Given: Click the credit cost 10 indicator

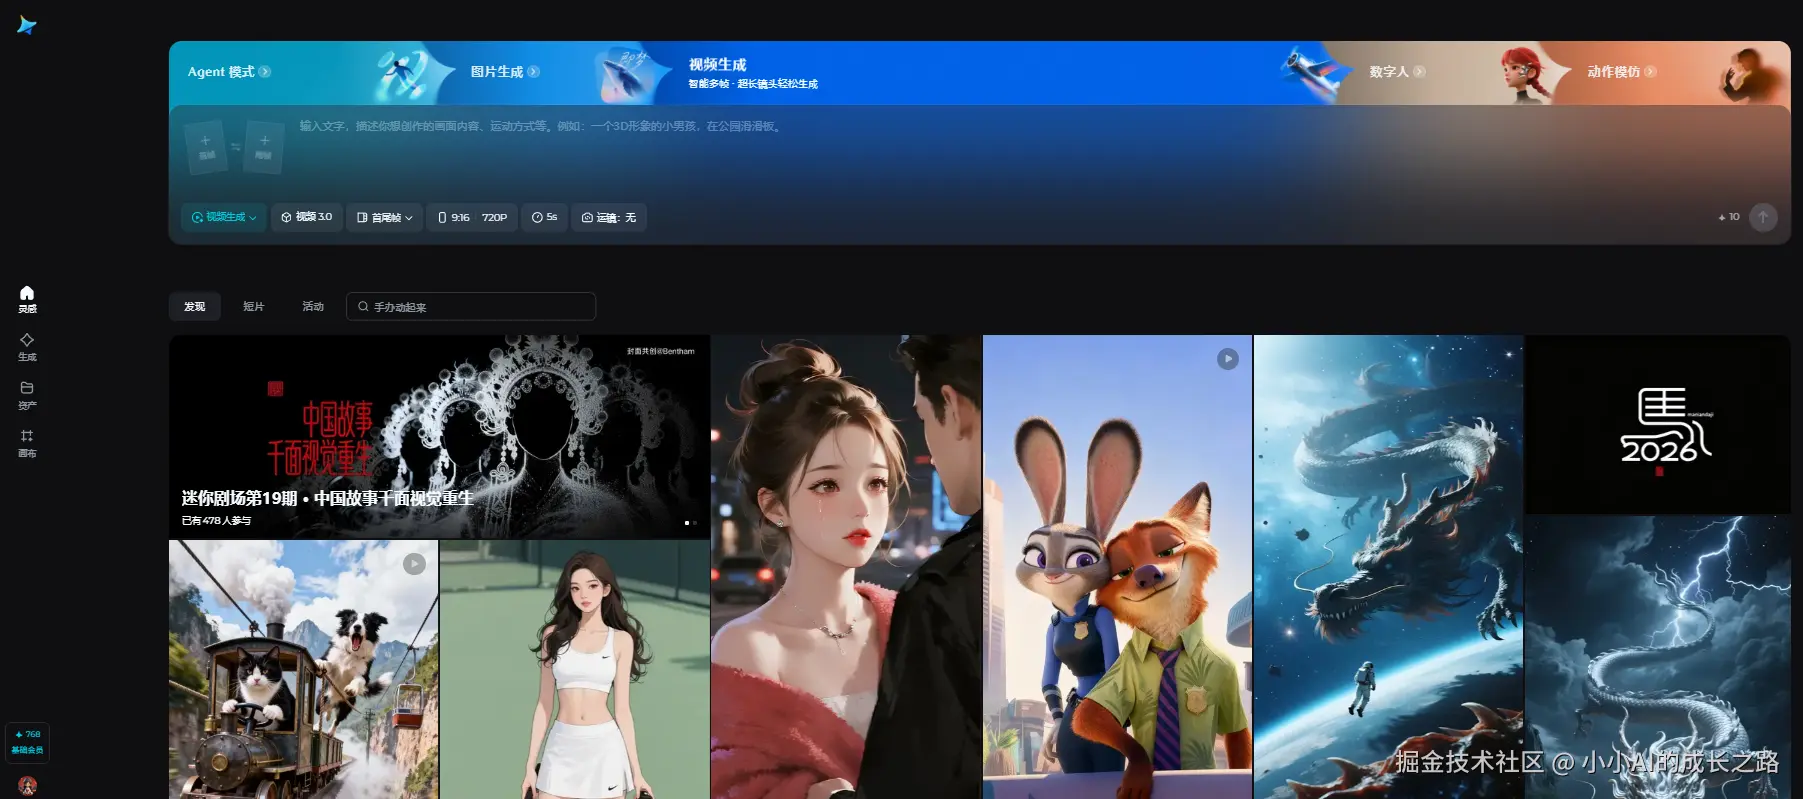Looking at the screenshot, I should [x=1729, y=217].
